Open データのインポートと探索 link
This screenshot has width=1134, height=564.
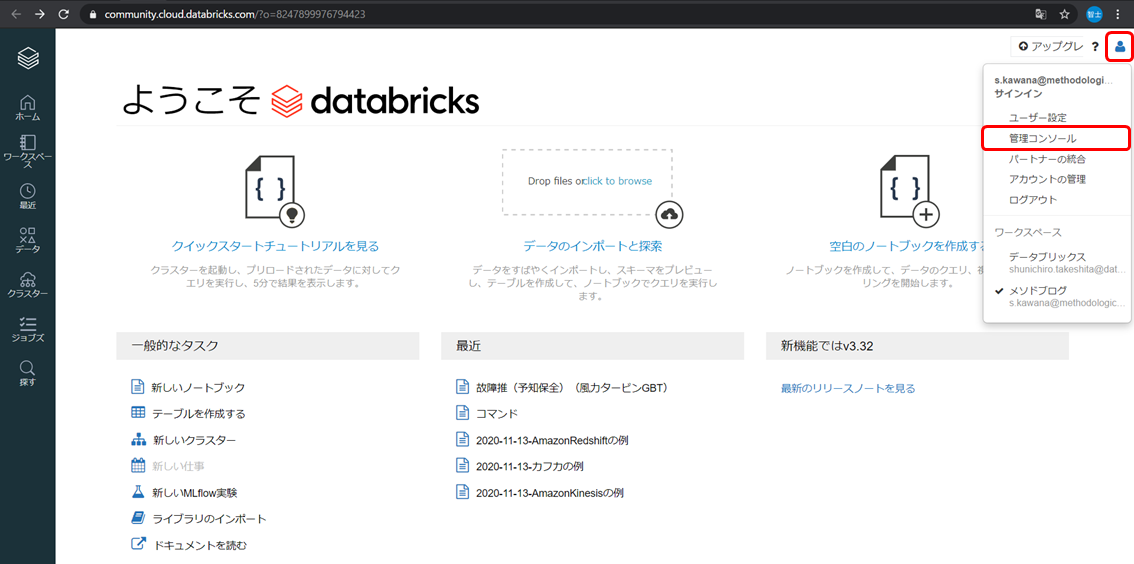[592, 246]
